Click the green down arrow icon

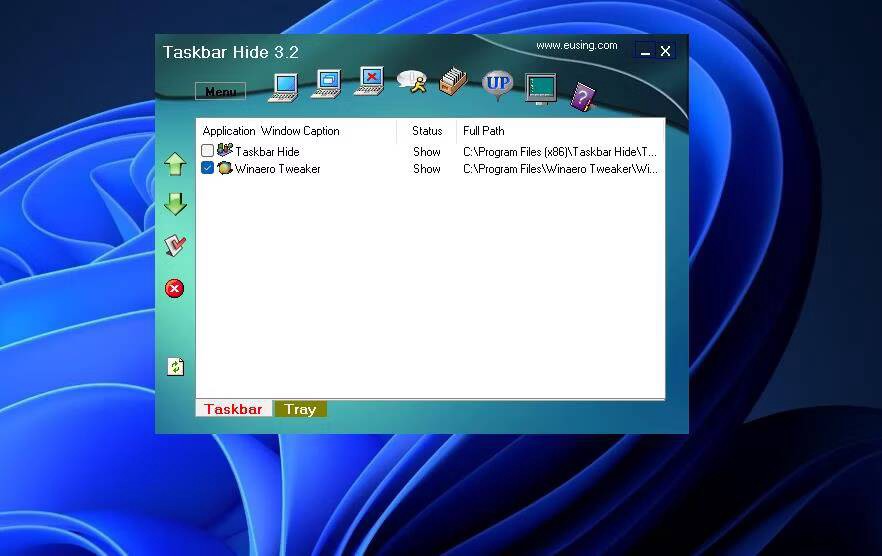pyautogui.click(x=176, y=204)
